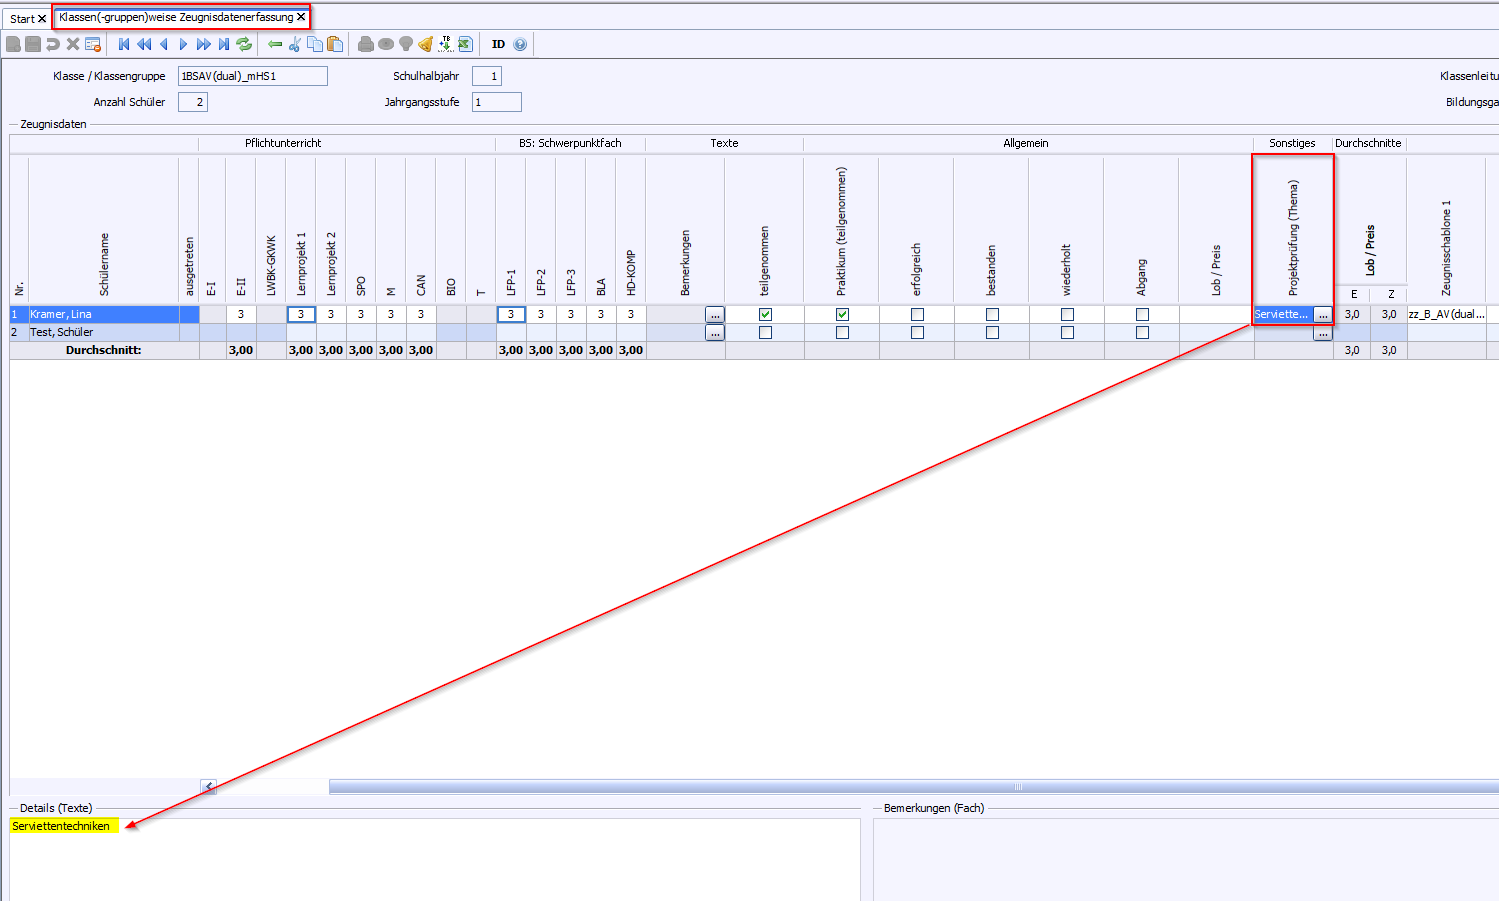The width and height of the screenshot is (1499, 901).
Task: Click the green refresh icon
Action: [x=244, y=44]
